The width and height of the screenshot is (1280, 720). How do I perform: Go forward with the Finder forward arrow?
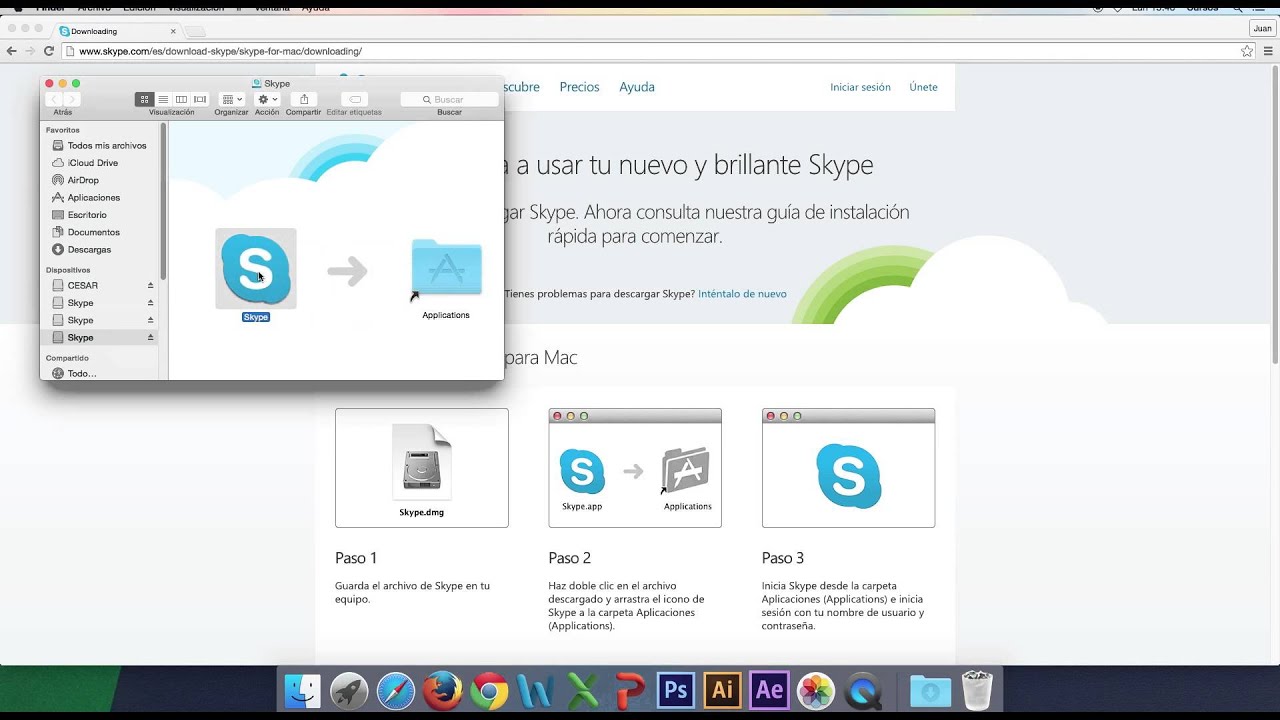click(71, 99)
